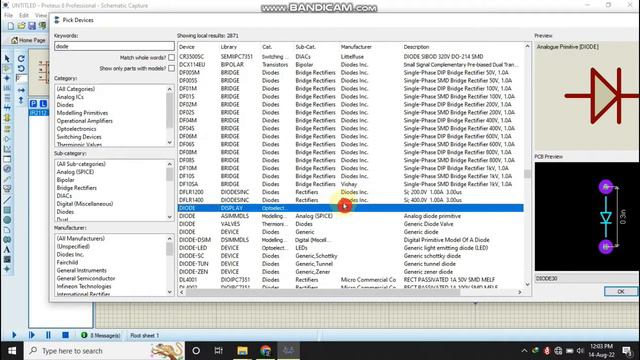Click the Sub-category list scroll-down arrow

coord(170,217)
